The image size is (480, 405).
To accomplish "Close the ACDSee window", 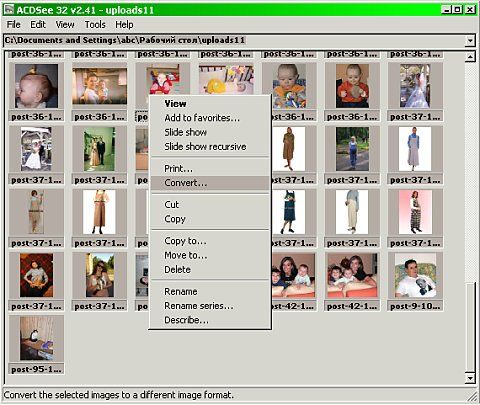I will pyautogui.click(x=470, y=10).
